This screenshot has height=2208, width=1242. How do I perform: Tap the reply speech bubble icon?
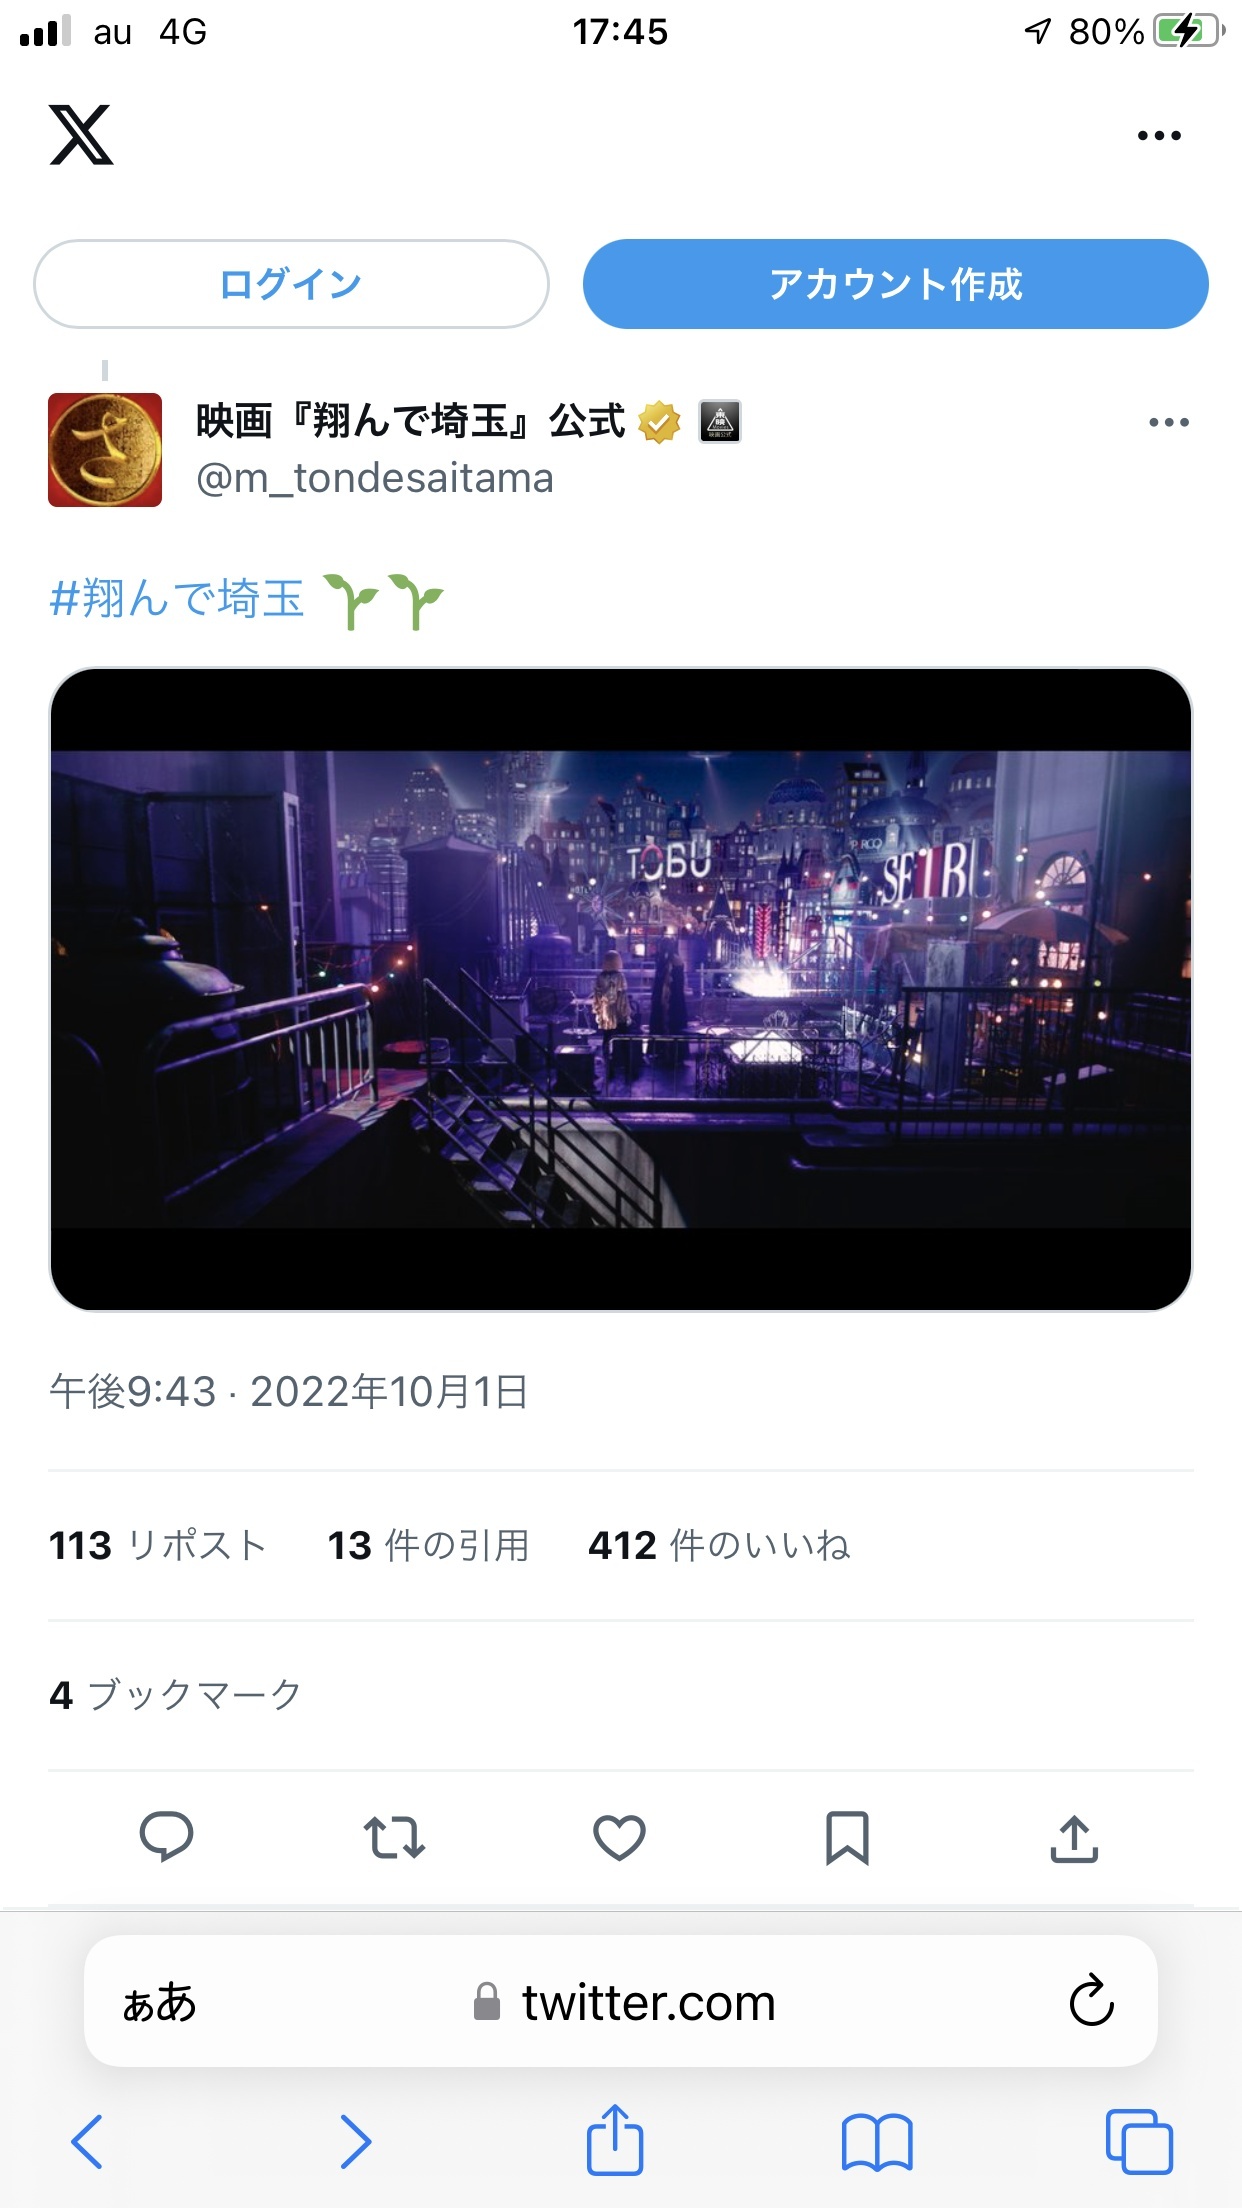point(166,1837)
